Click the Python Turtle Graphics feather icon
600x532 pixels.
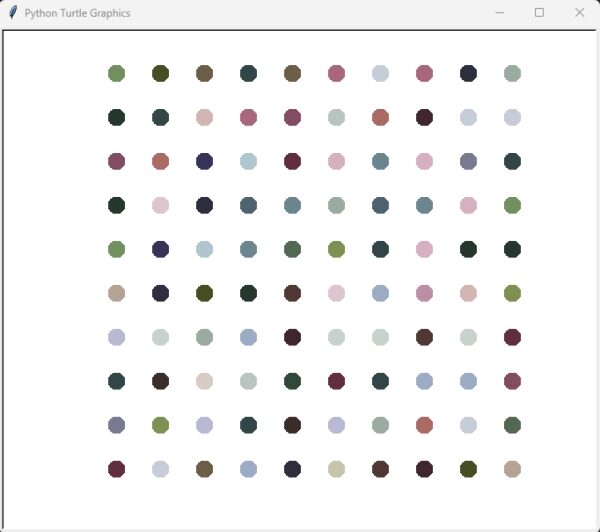[13, 13]
